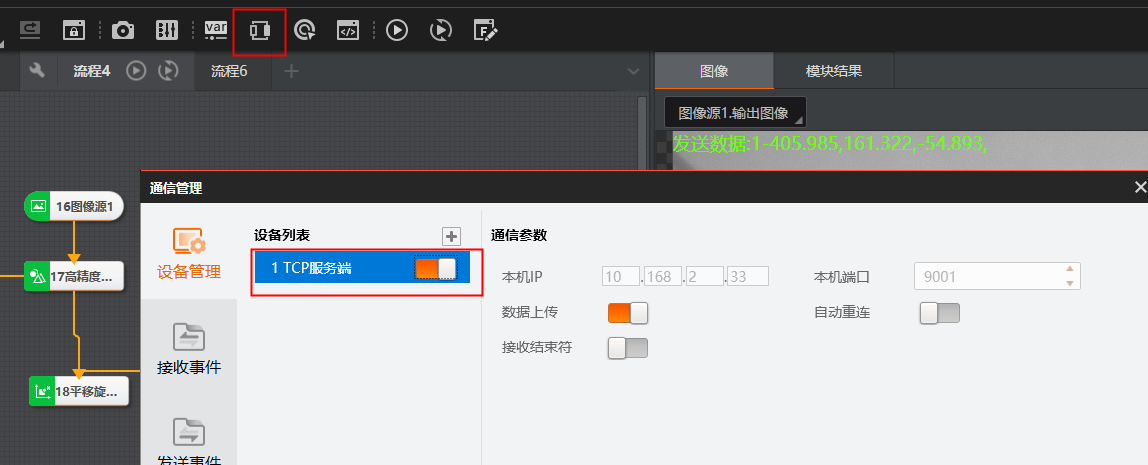Open global variables with the var icon
Screen dimensions: 1148x465
tap(216, 30)
